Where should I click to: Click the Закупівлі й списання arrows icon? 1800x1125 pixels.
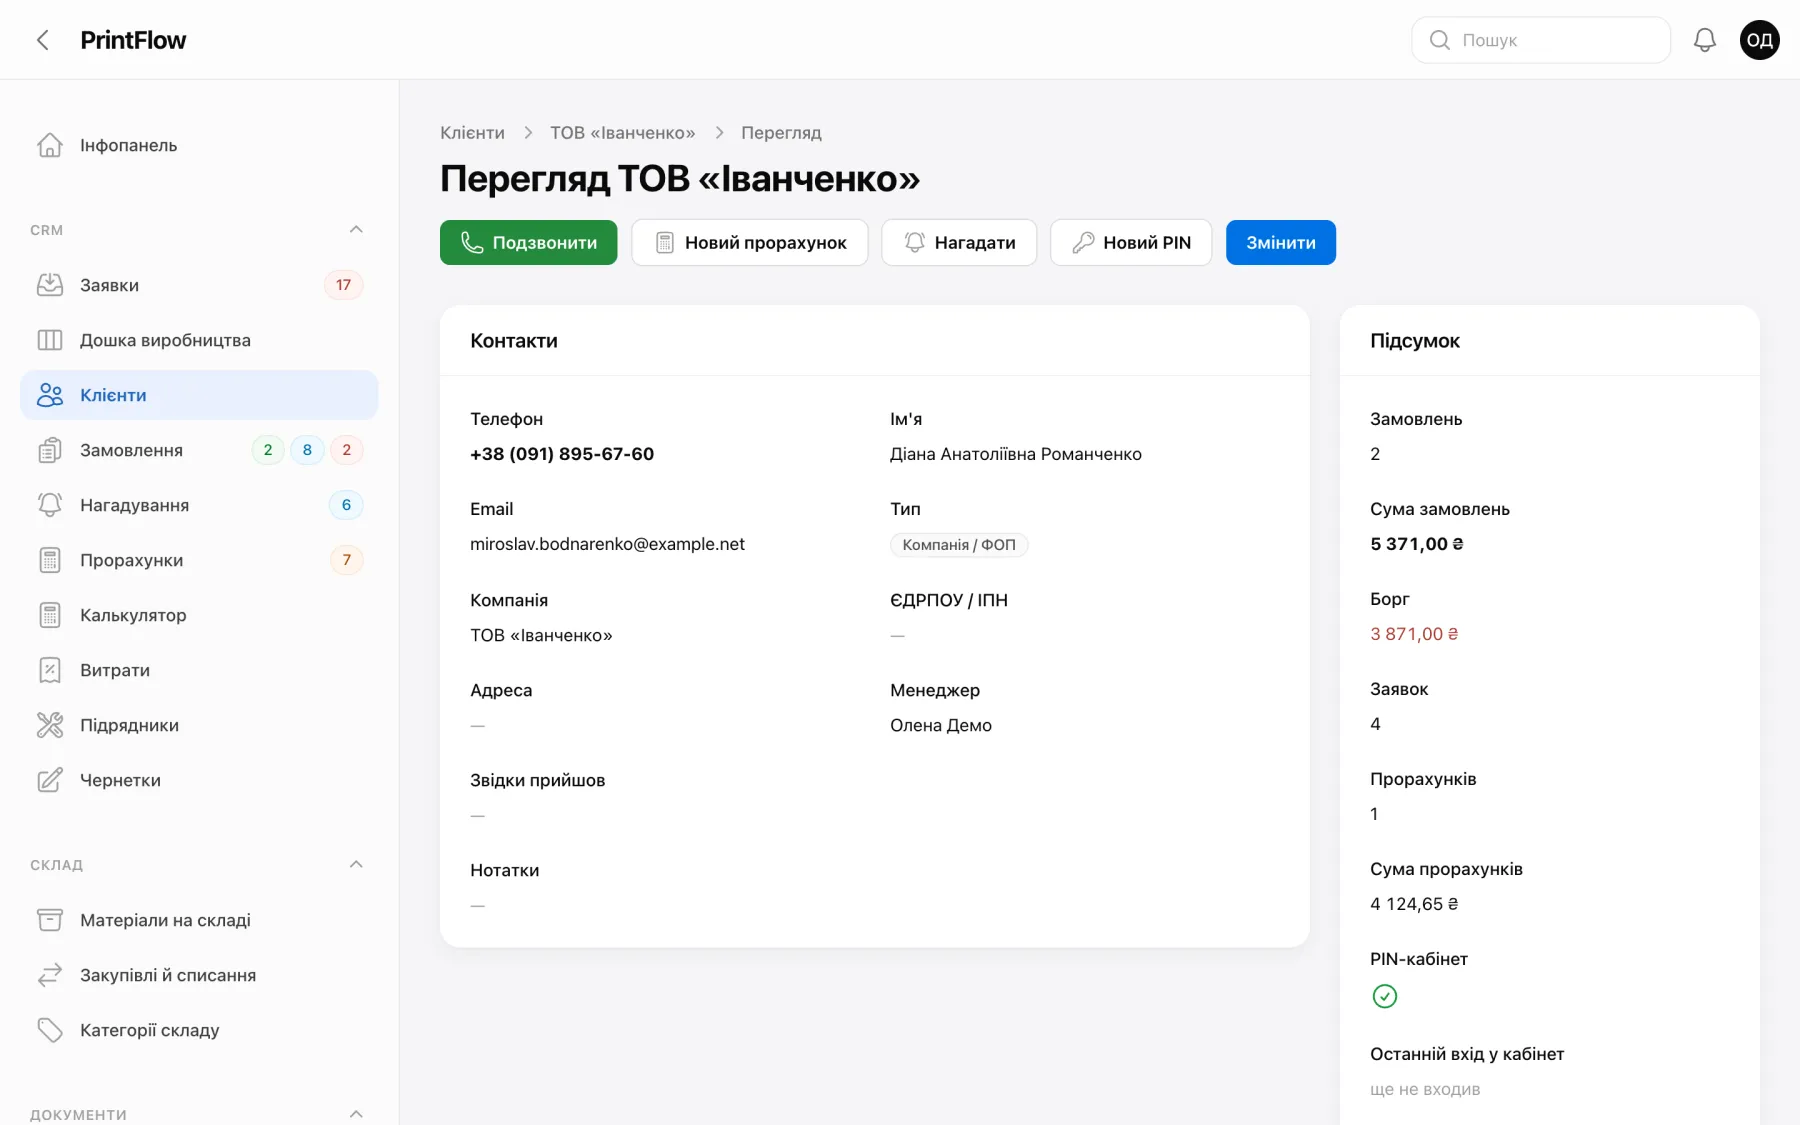click(x=50, y=975)
